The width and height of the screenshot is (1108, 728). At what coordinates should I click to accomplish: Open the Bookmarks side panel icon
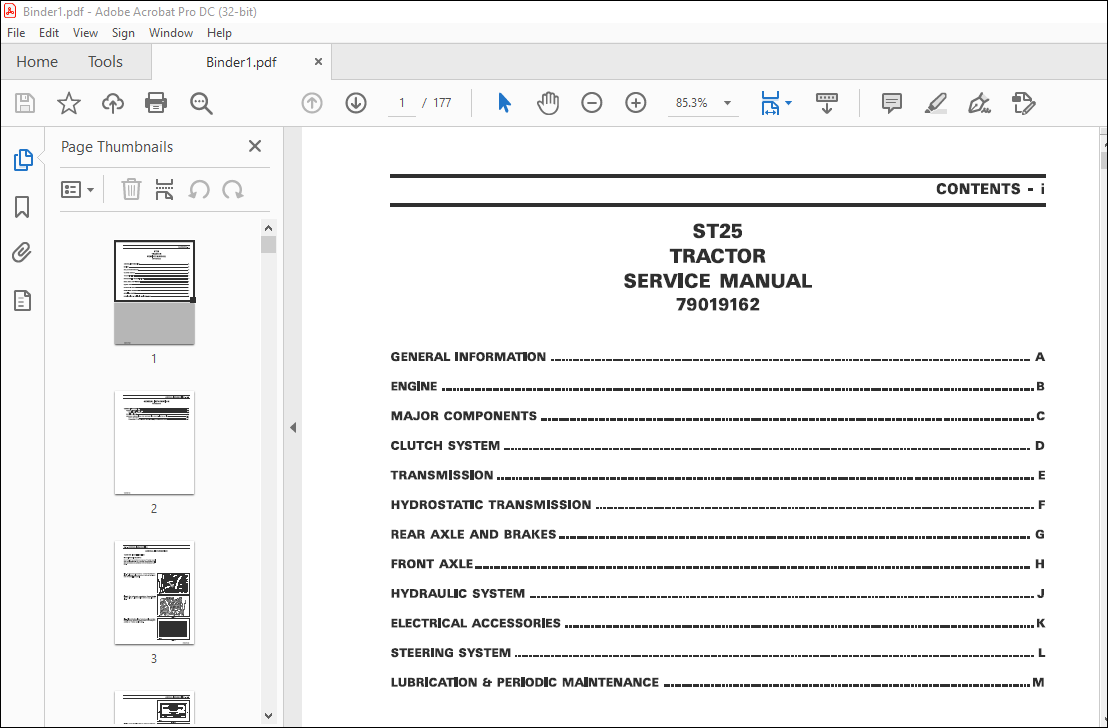[22, 207]
